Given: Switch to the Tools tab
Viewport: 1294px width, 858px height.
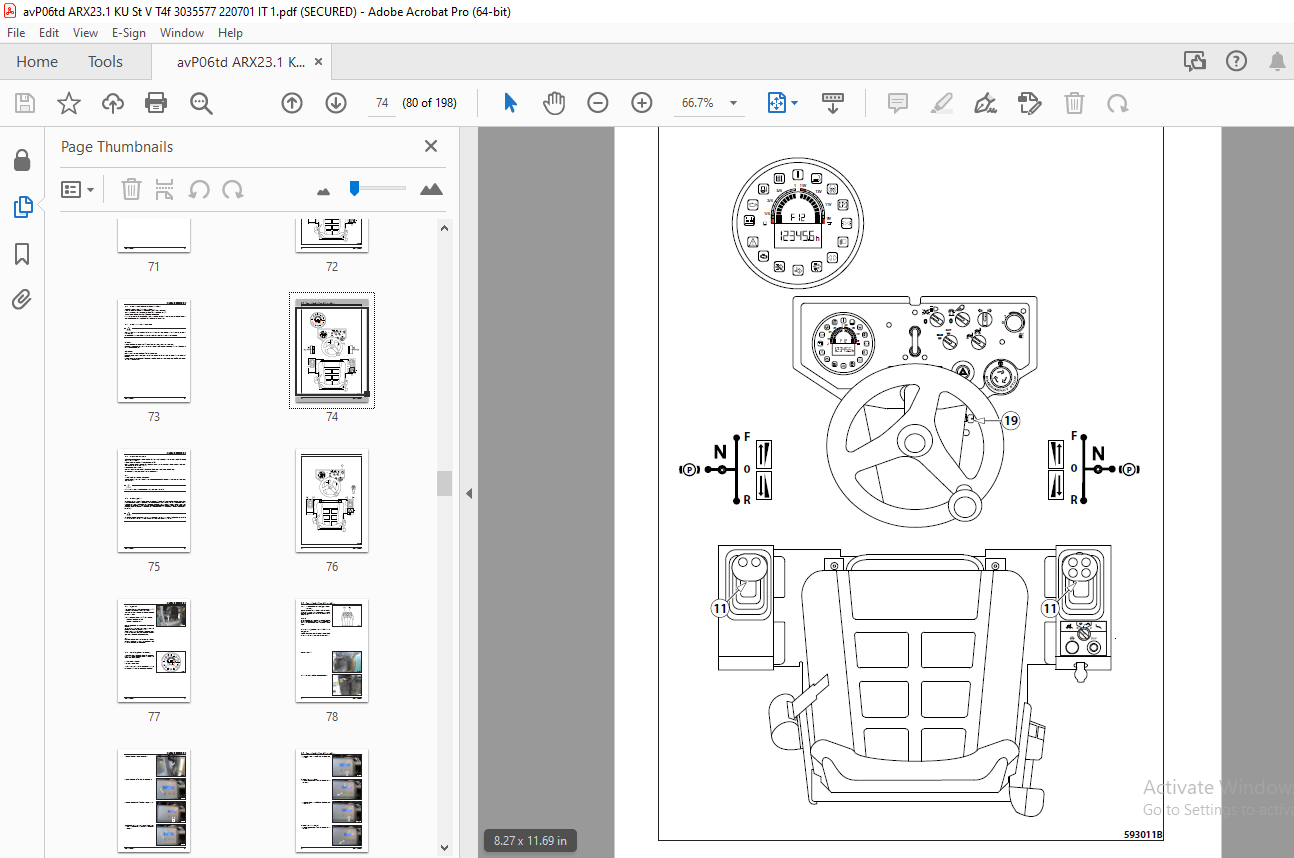Looking at the screenshot, I should [105, 61].
